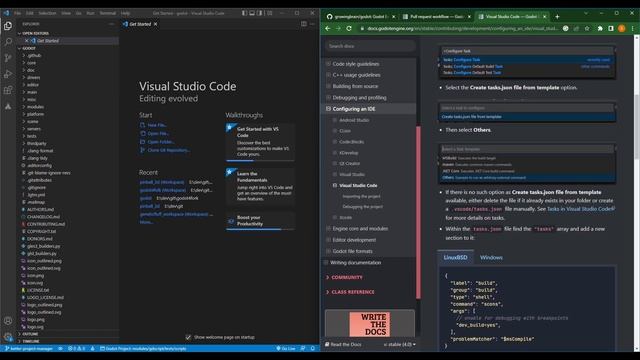Click Open Folder... link on Start list
Image resolution: width=640 pixels, height=360 pixels.
(161, 142)
